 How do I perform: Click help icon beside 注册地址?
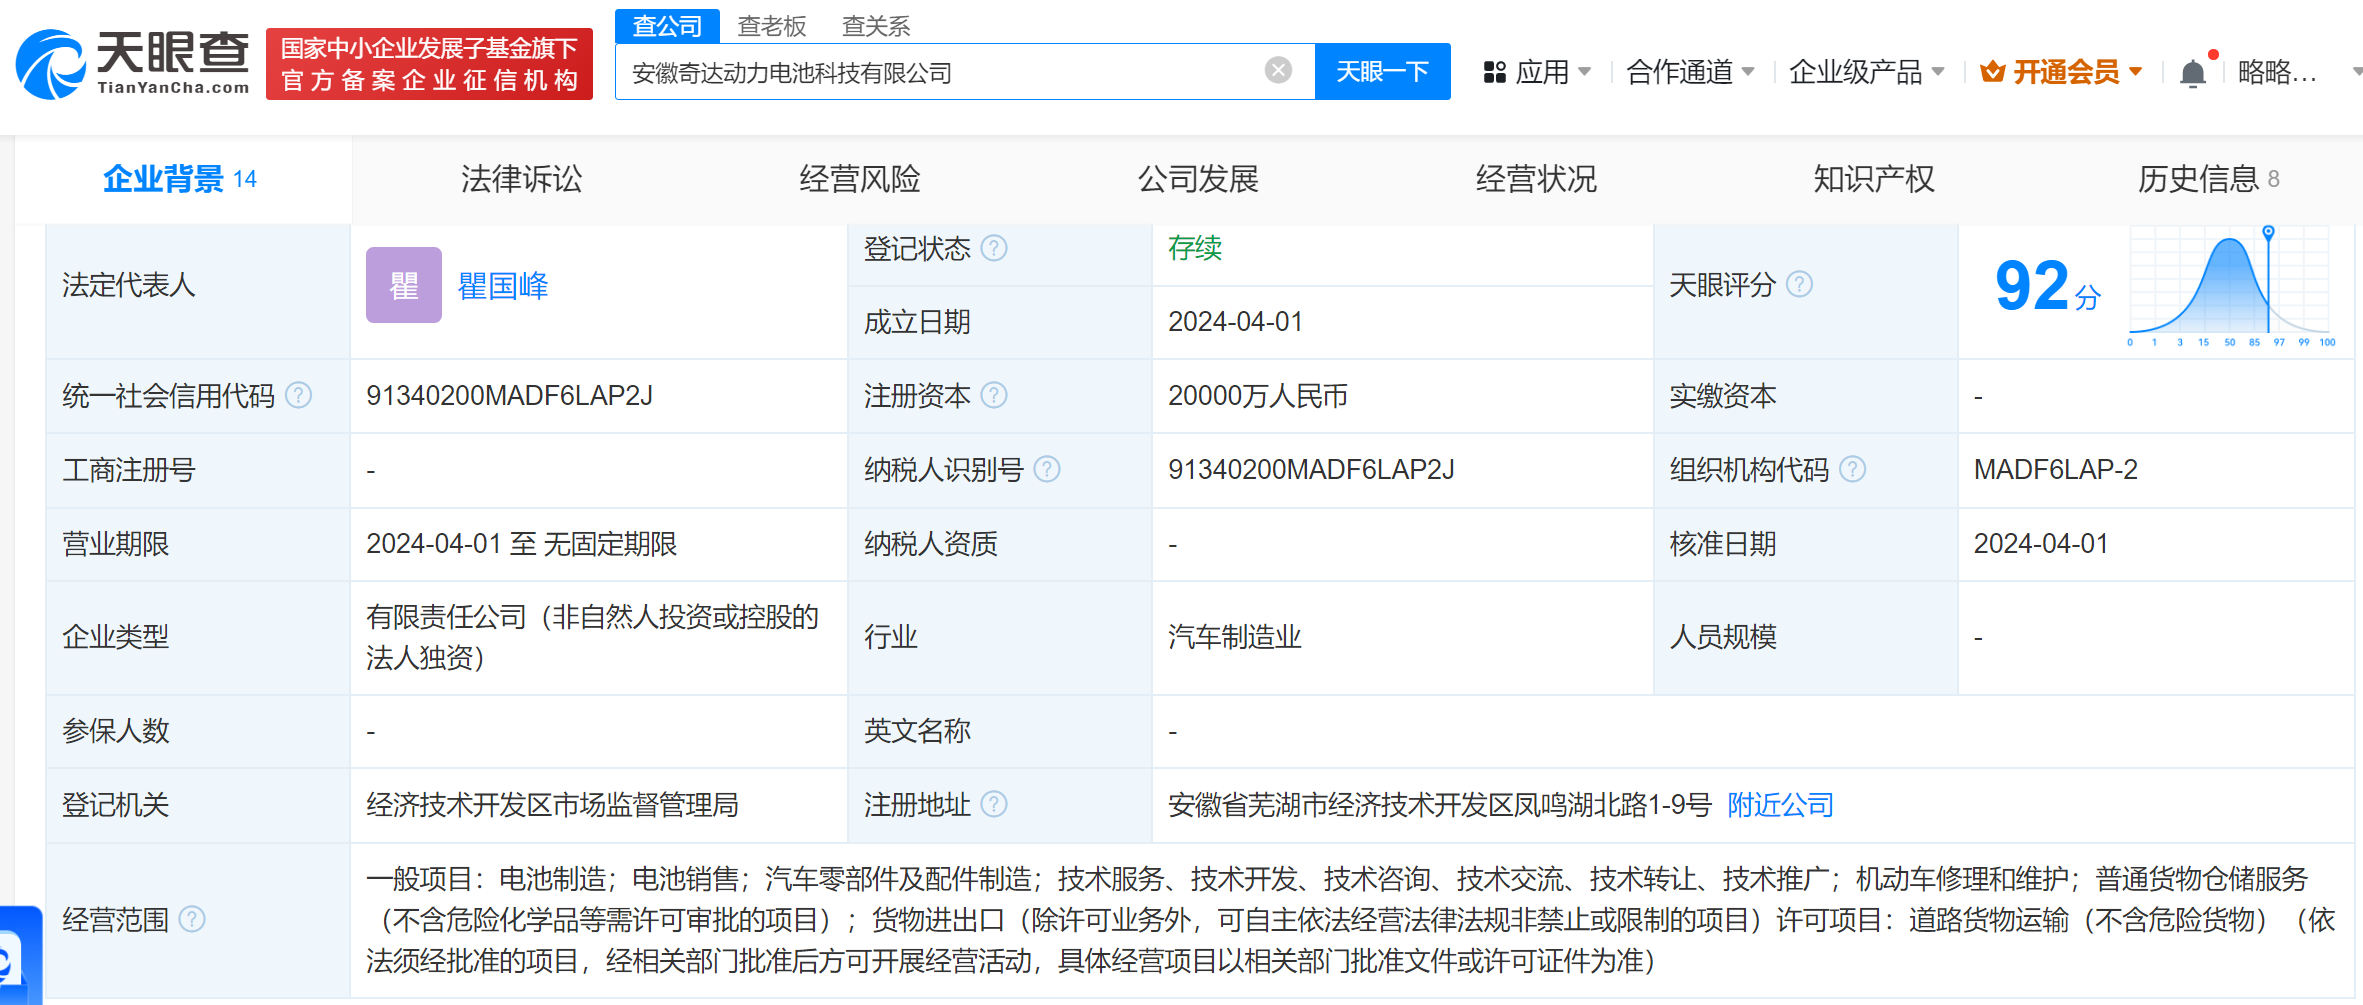pos(994,804)
